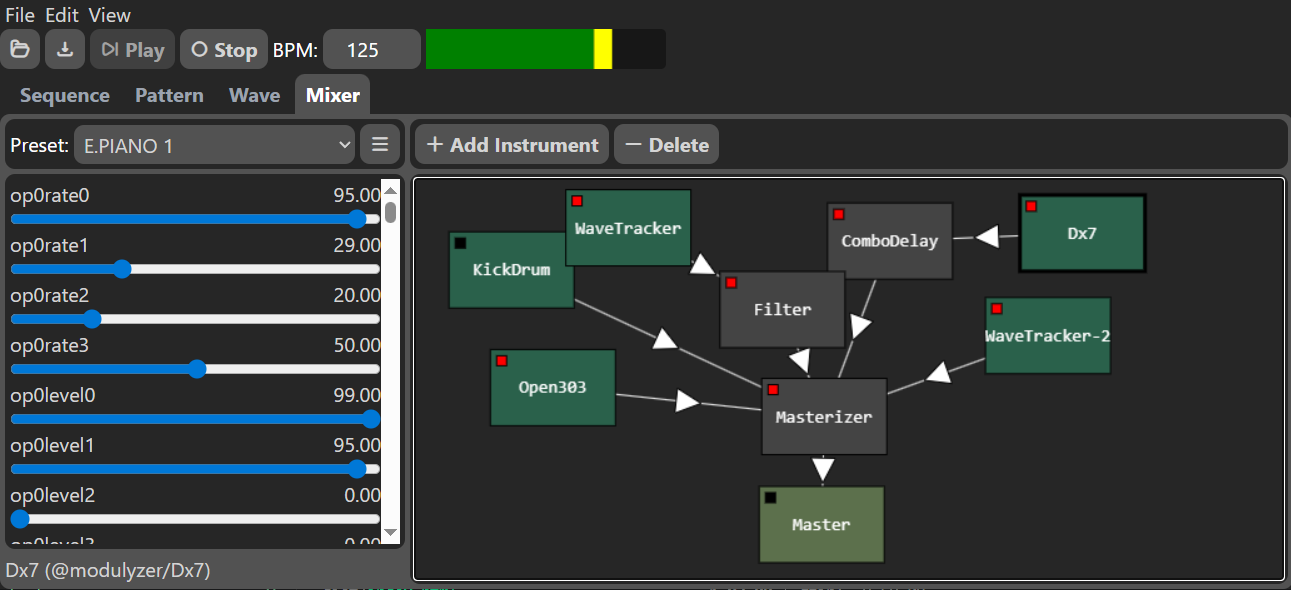Adjust the op0level0 slider
The width and height of the screenshot is (1291, 590).
coord(195,419)
